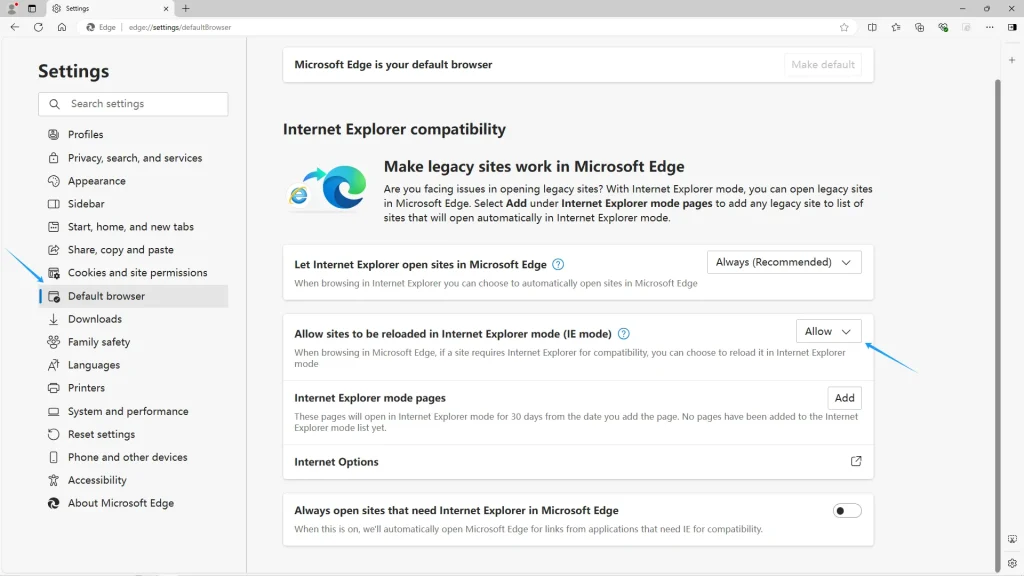
Task: Add this page to favorites star
Action: tap(844, 27)
